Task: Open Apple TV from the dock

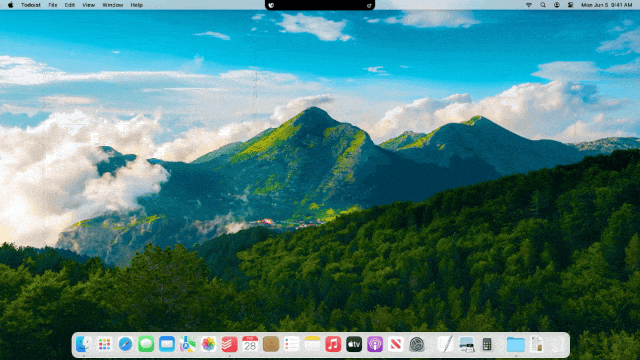Action: point(354,344)
